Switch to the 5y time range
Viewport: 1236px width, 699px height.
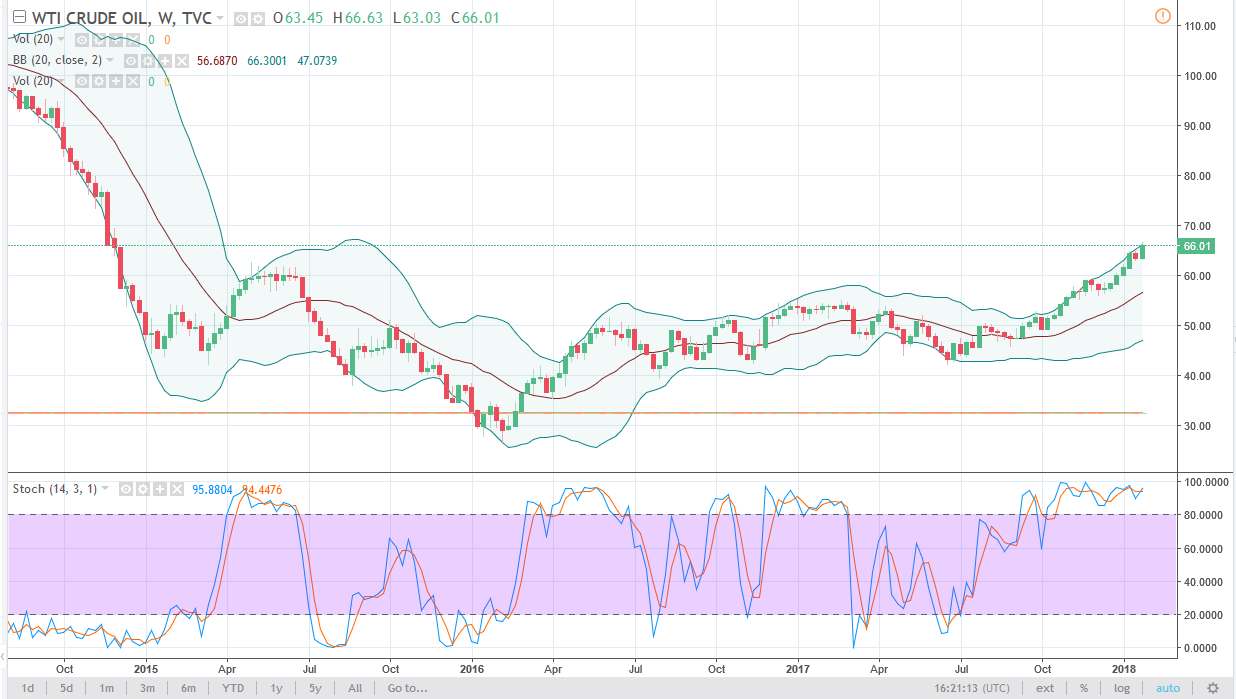click(315, 688)
